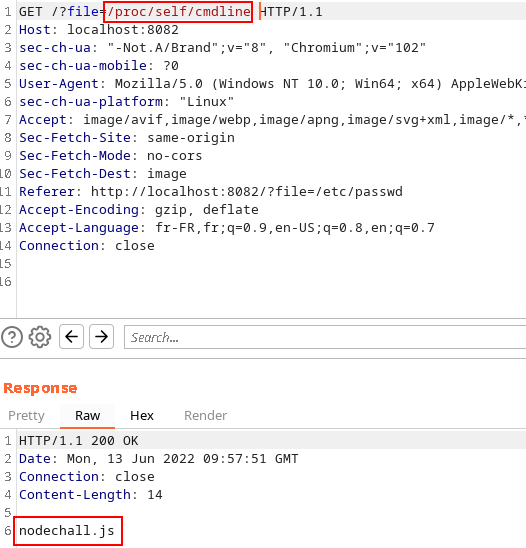Click the nodechall.js response body

coord(67,531)
